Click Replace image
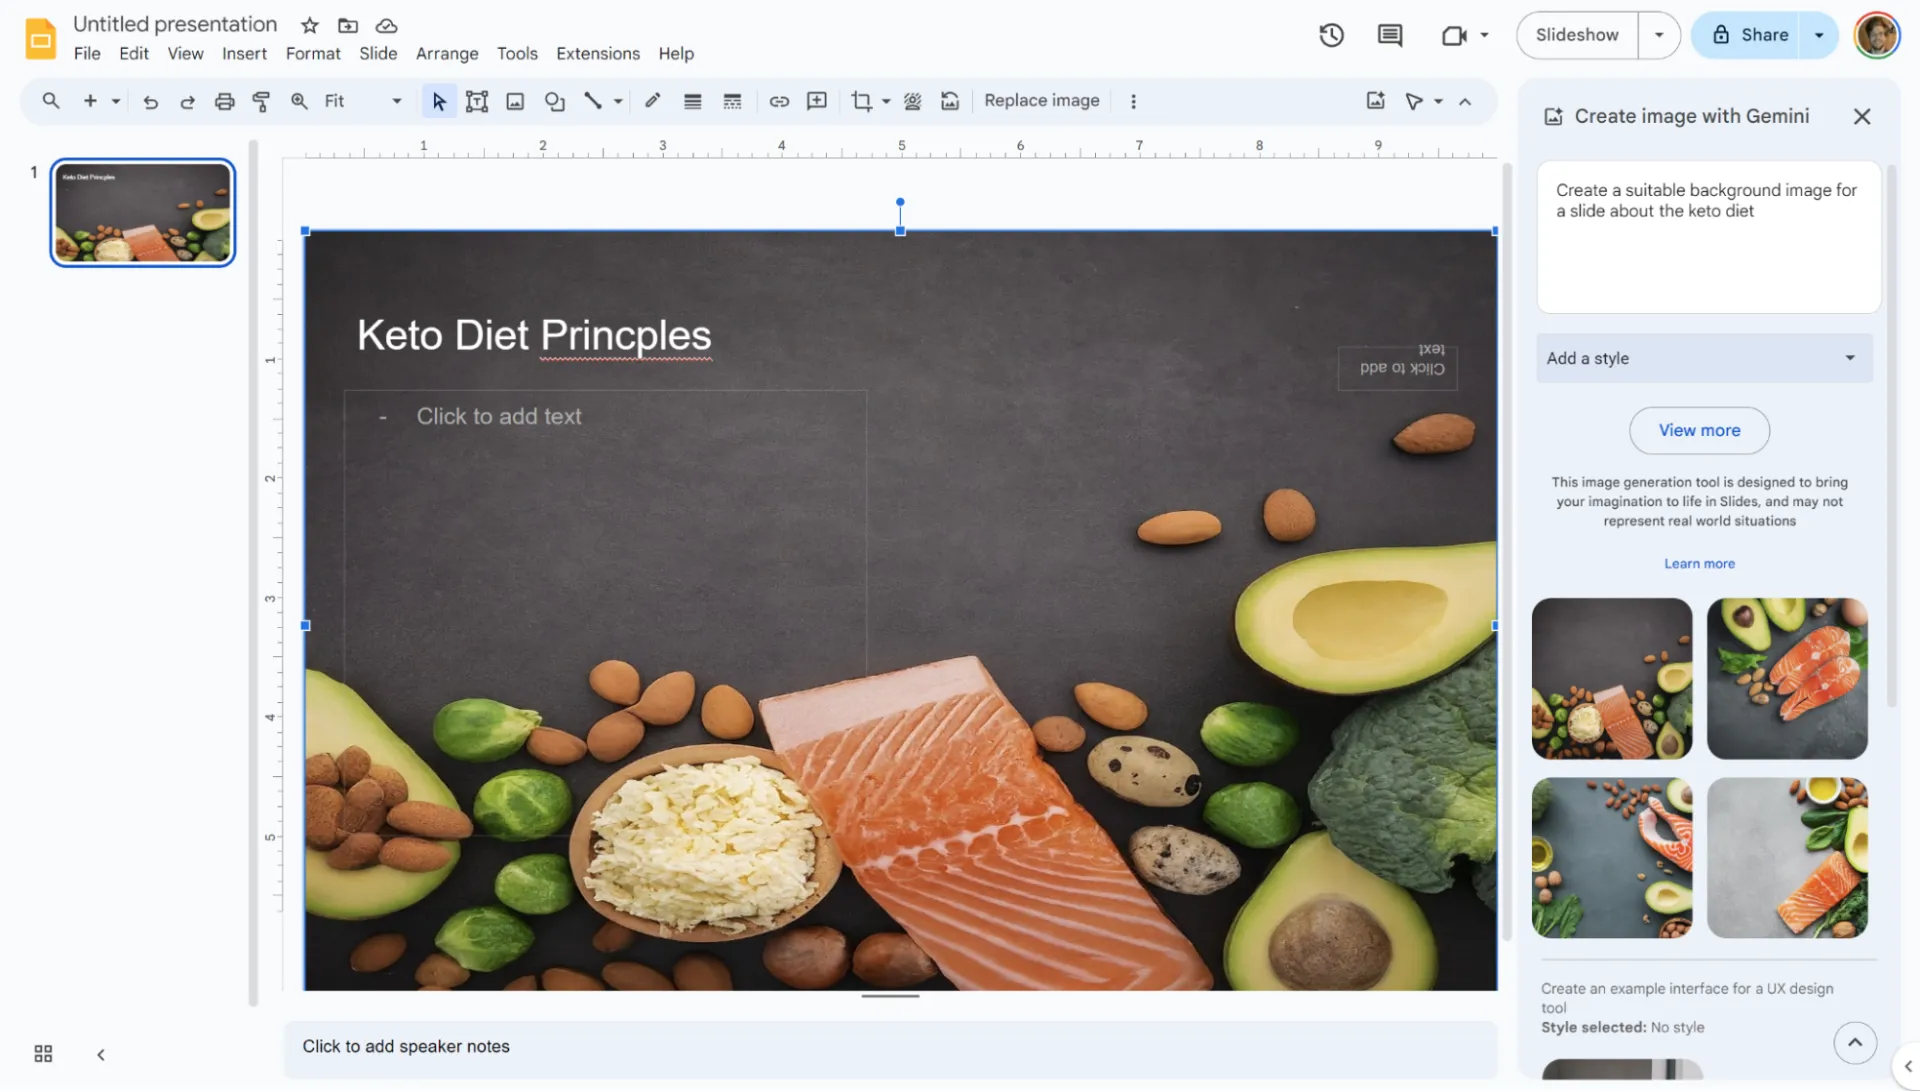The image size is (1920, 1092). (x=1041, y=101)
